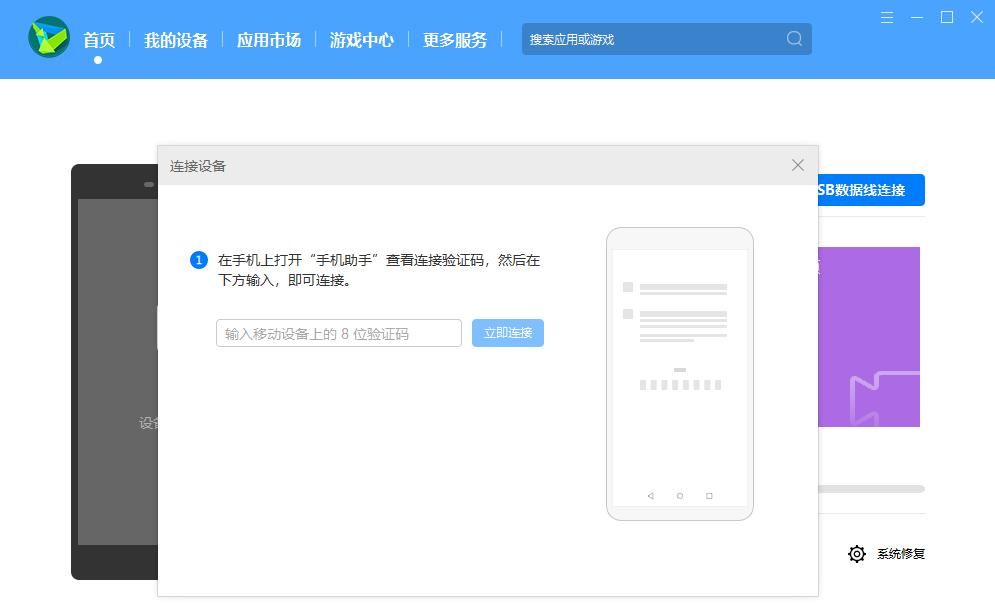Open 系统修复
The image size is (995, 604).
(x=899, y=553)
